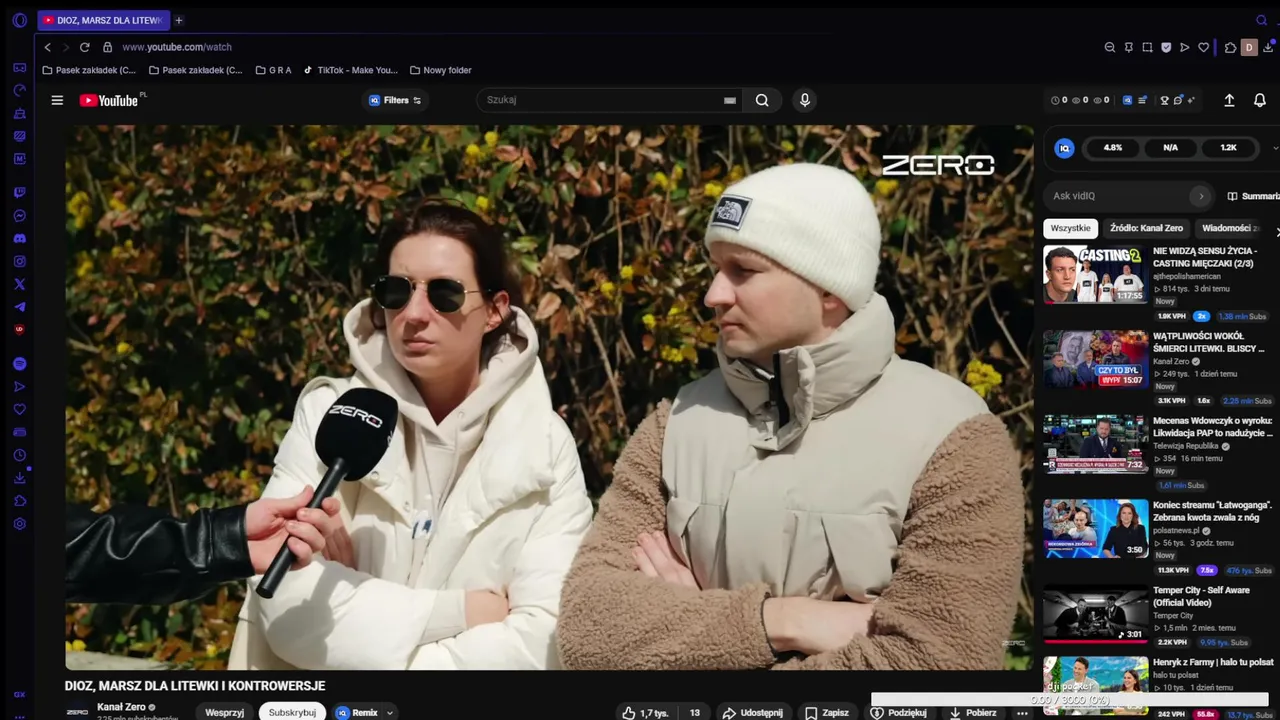
Task: Open the NIE WIDZĄ SENSU ŻYCIA video thumbnail
Action: (1096, 274)
